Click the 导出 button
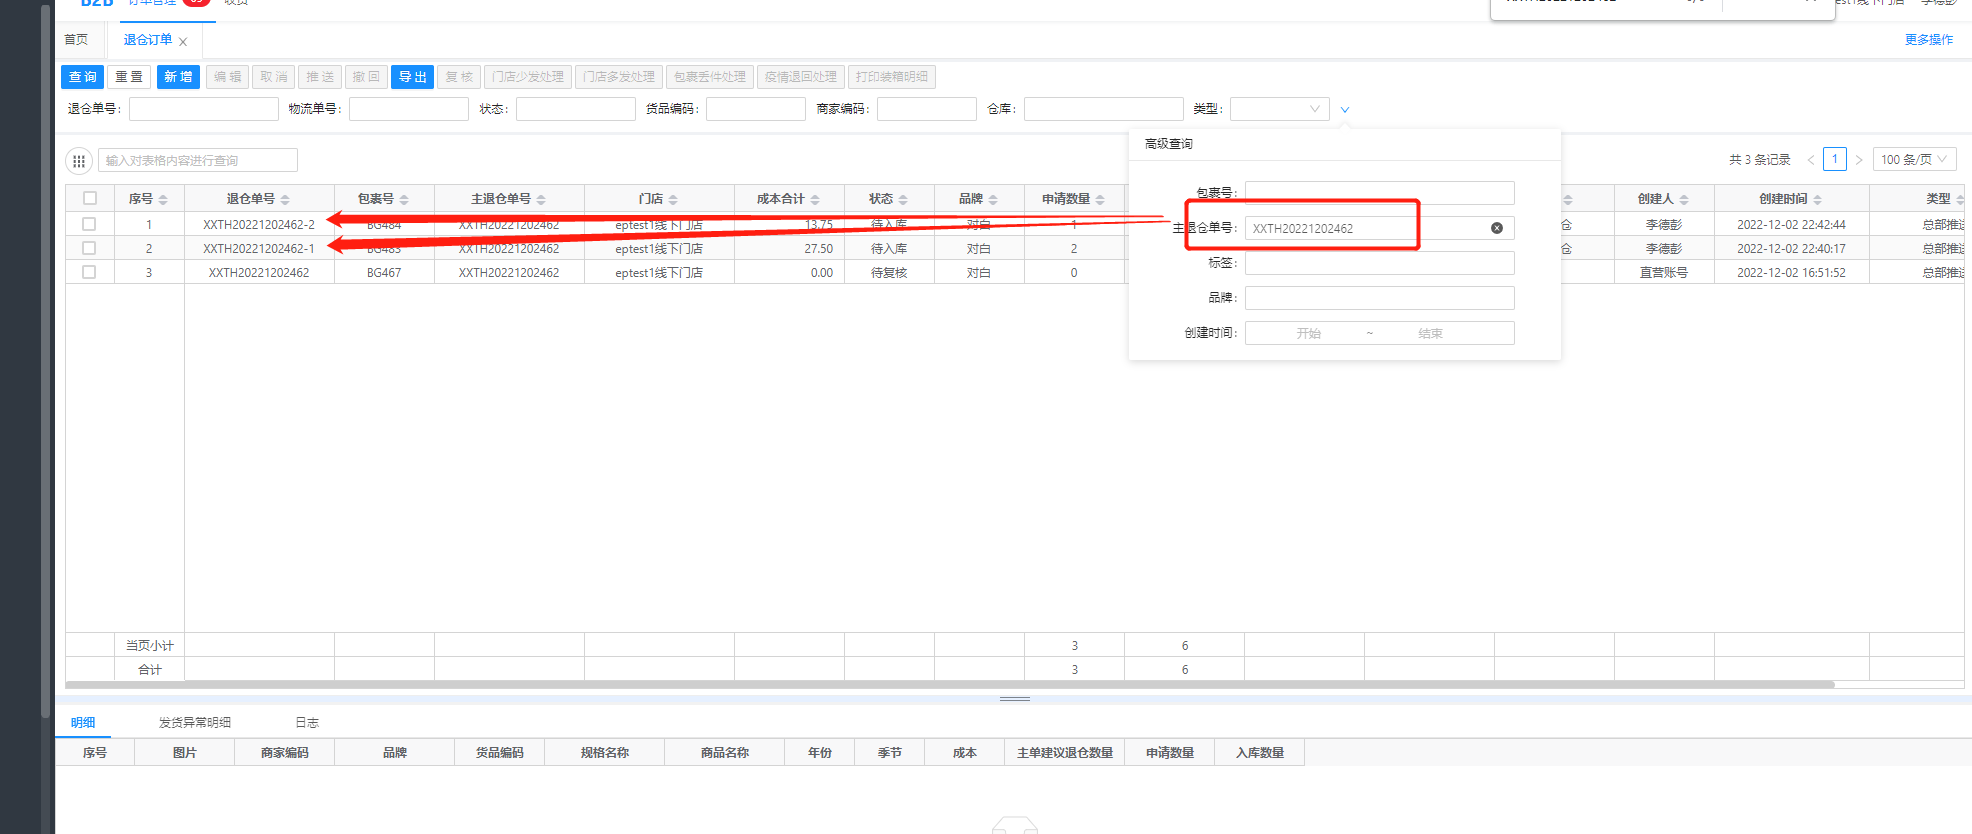The image size is (1972, 834). coord(412,77)
